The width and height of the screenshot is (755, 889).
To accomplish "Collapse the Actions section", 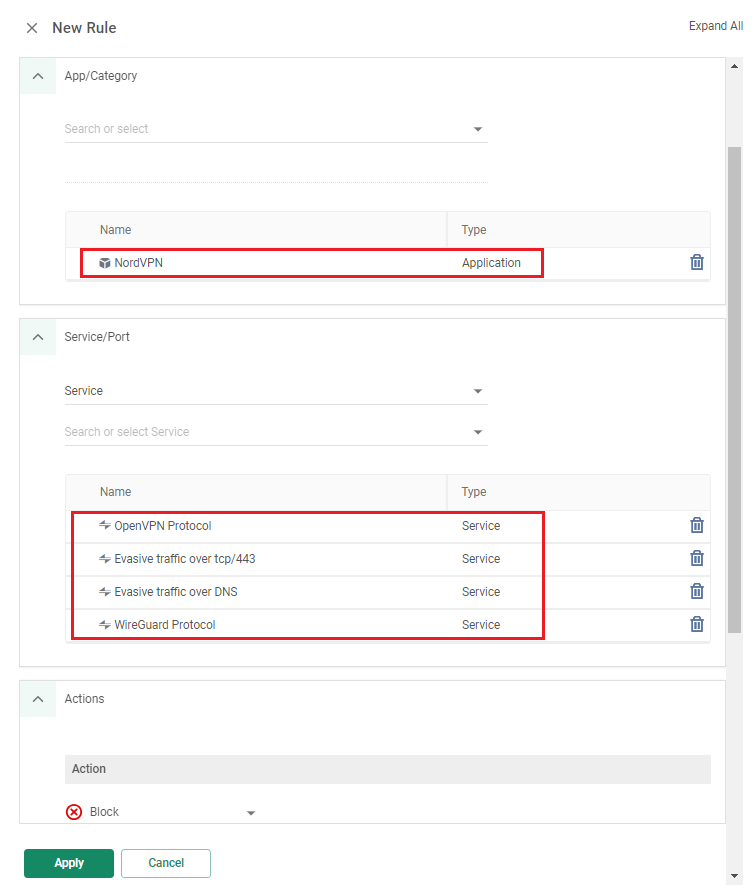I will pos(38,699).
